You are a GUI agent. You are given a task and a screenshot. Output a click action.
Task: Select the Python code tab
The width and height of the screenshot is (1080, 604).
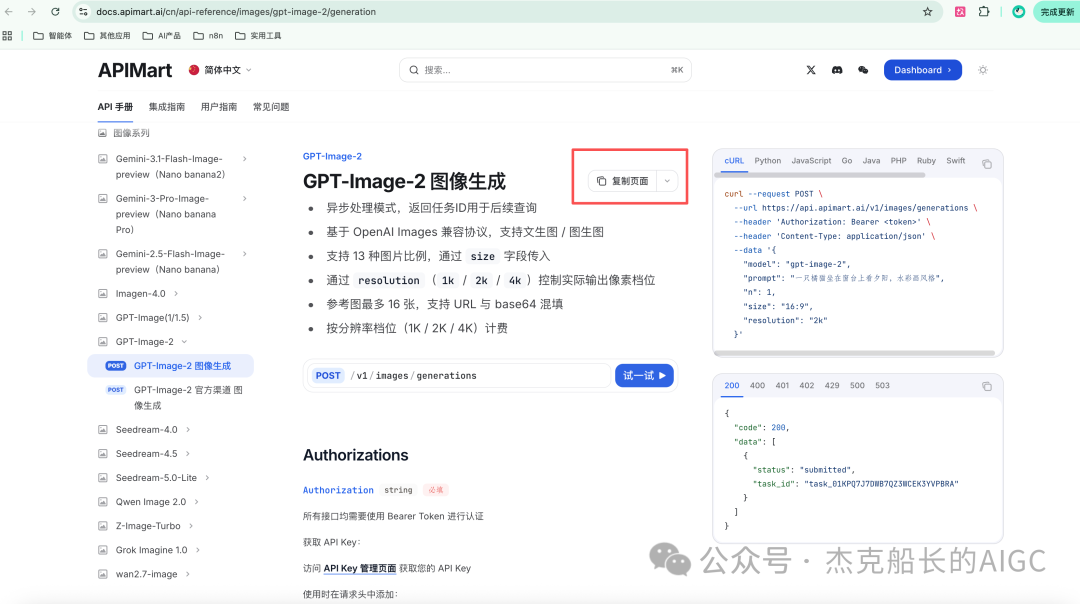click(767, 160)
